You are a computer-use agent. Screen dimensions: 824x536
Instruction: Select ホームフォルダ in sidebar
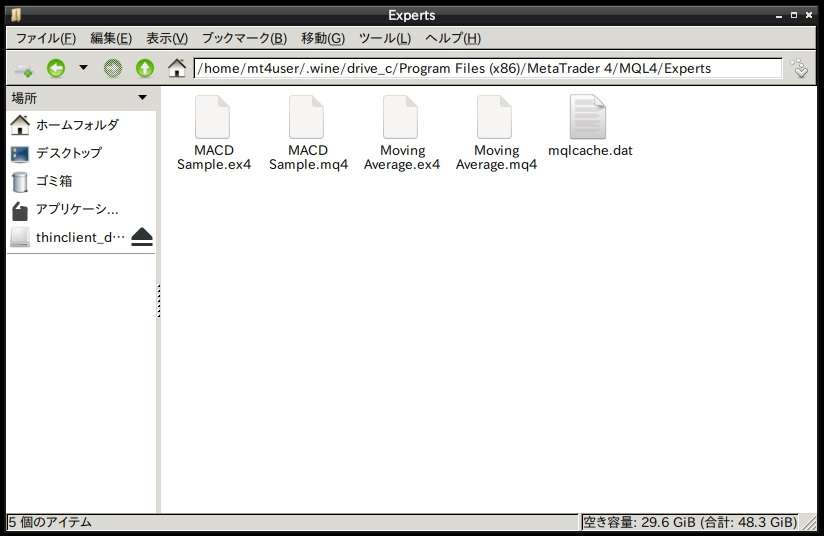click(81, 125)
